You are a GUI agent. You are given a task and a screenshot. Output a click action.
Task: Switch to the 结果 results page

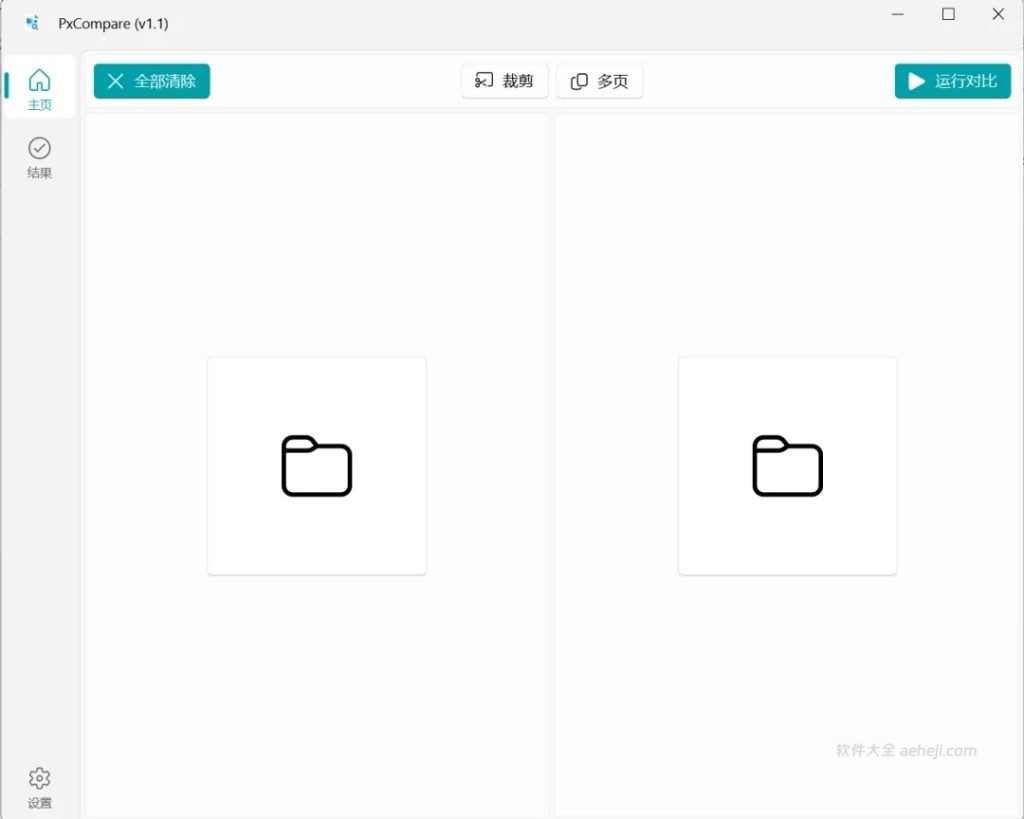40,157
